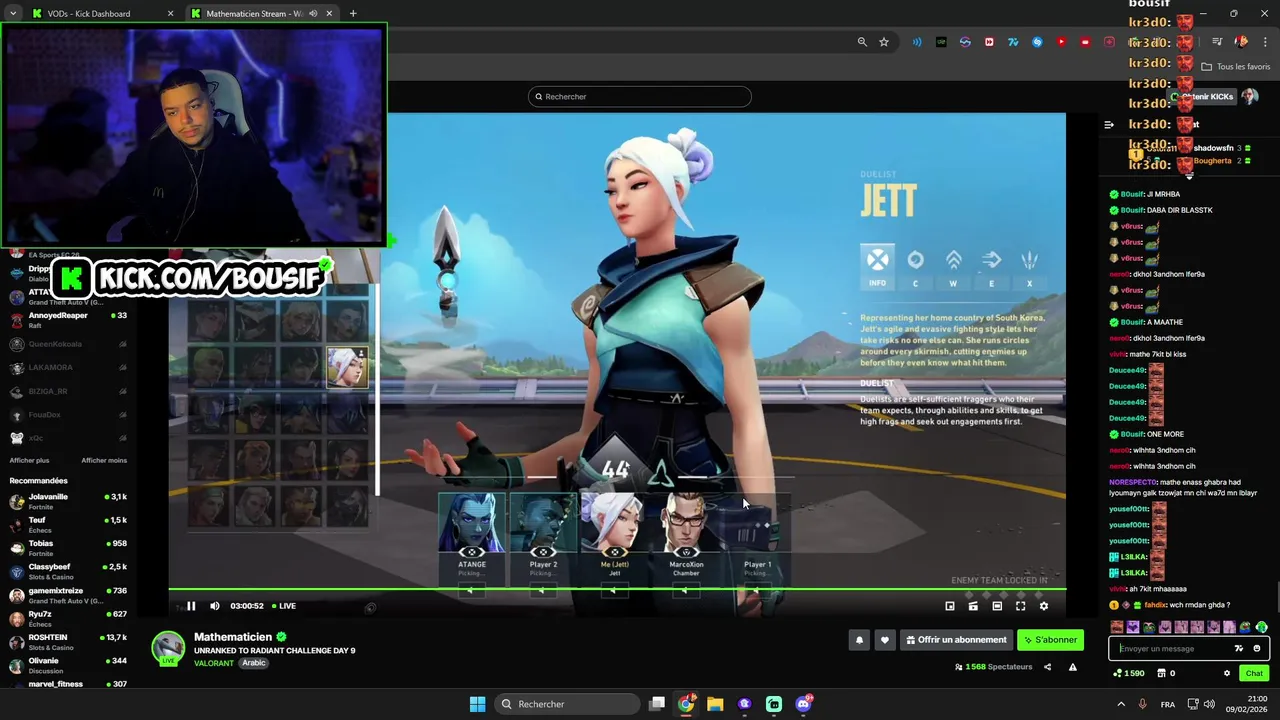Follow Mathematicien with the heart button
1280x720 pixels.
pyautogui.click(x=884, y=640)
